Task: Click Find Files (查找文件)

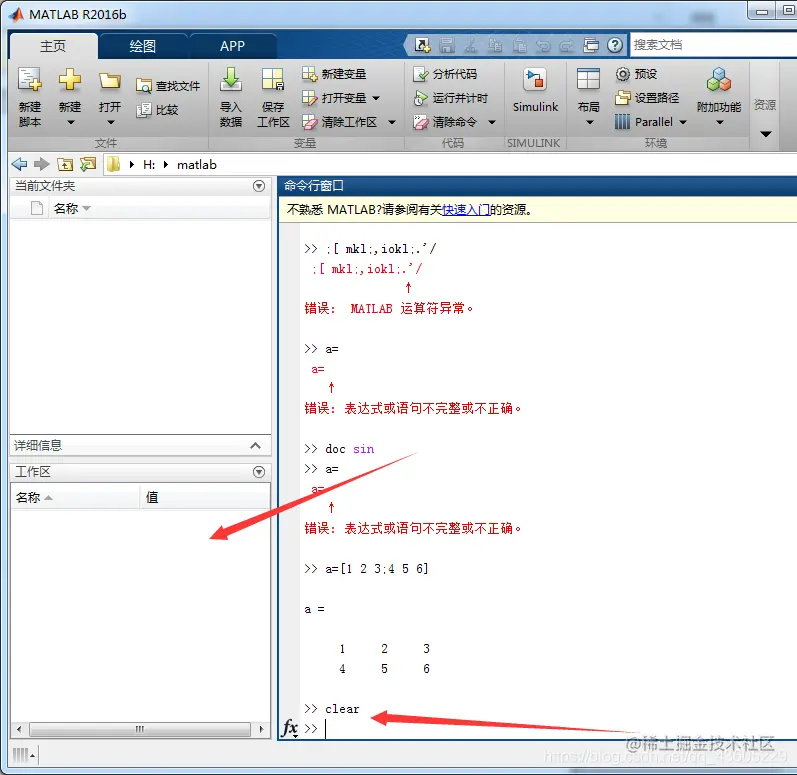Action: 168,86
